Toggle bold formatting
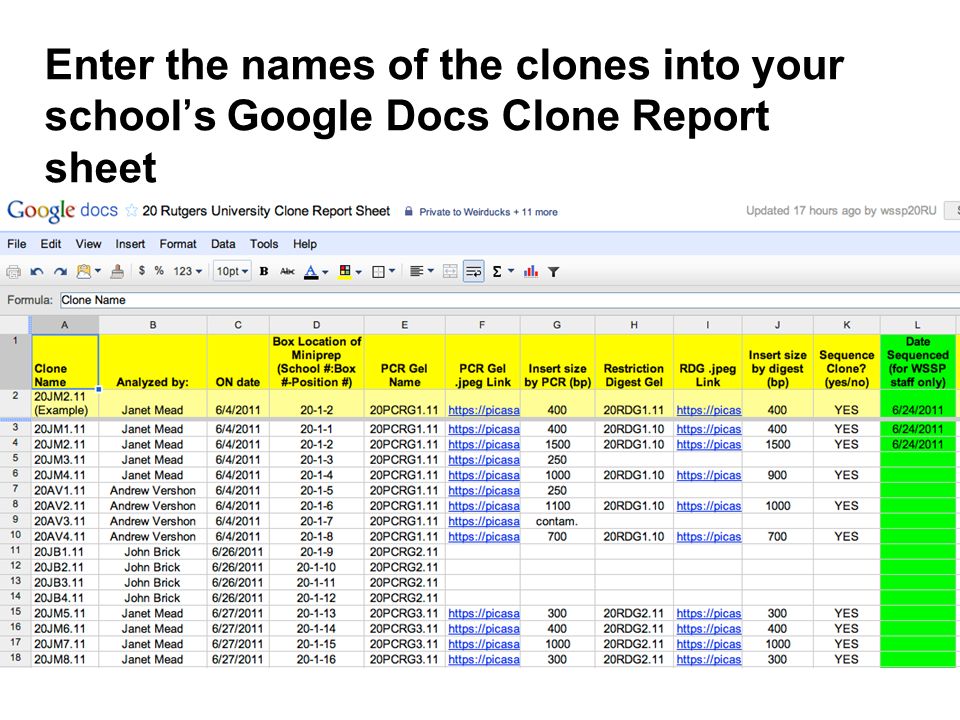960x720 pixels. point(264,271)
